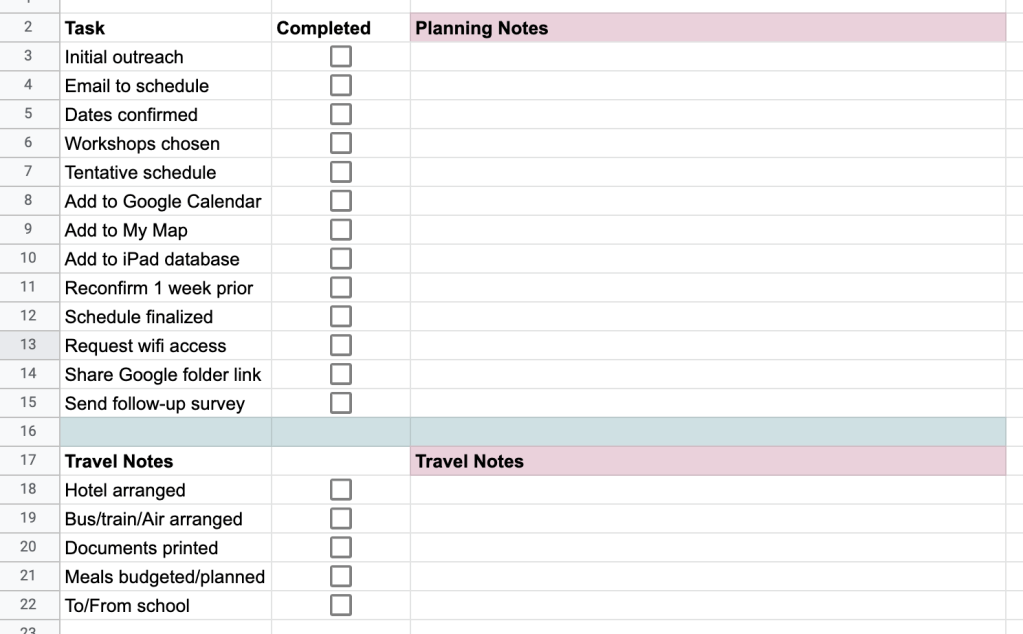Check the Meals budgeted/planned box
1023x634 pixels.
point(340,576)
